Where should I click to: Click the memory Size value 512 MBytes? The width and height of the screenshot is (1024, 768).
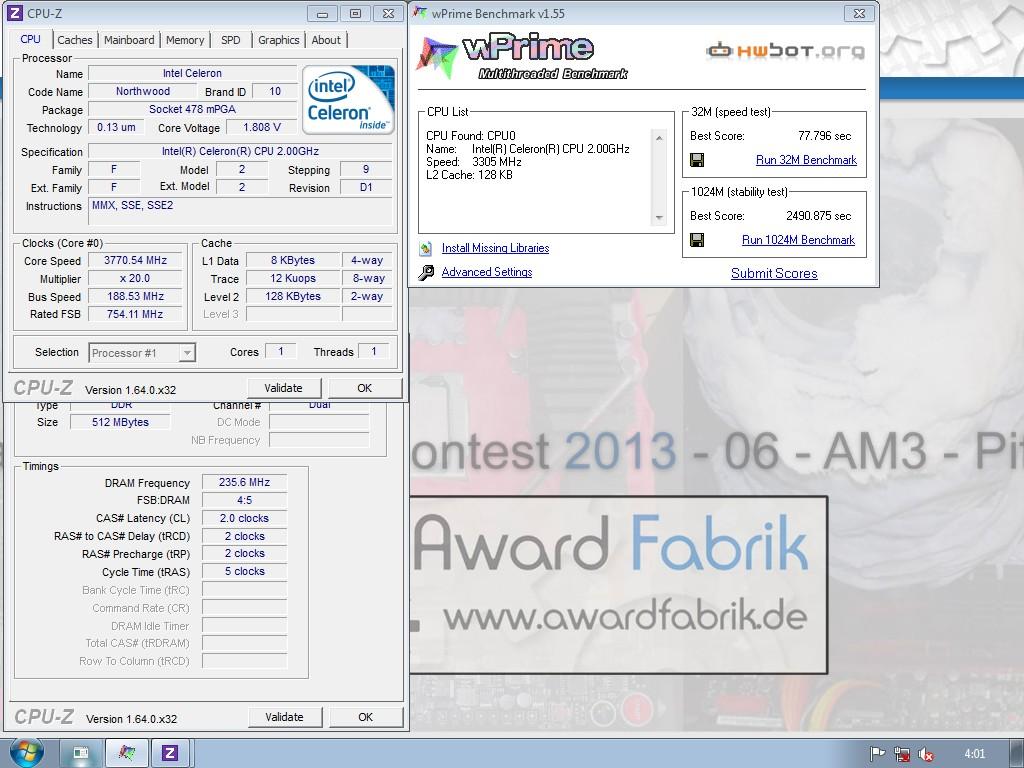tap(120, 422)
